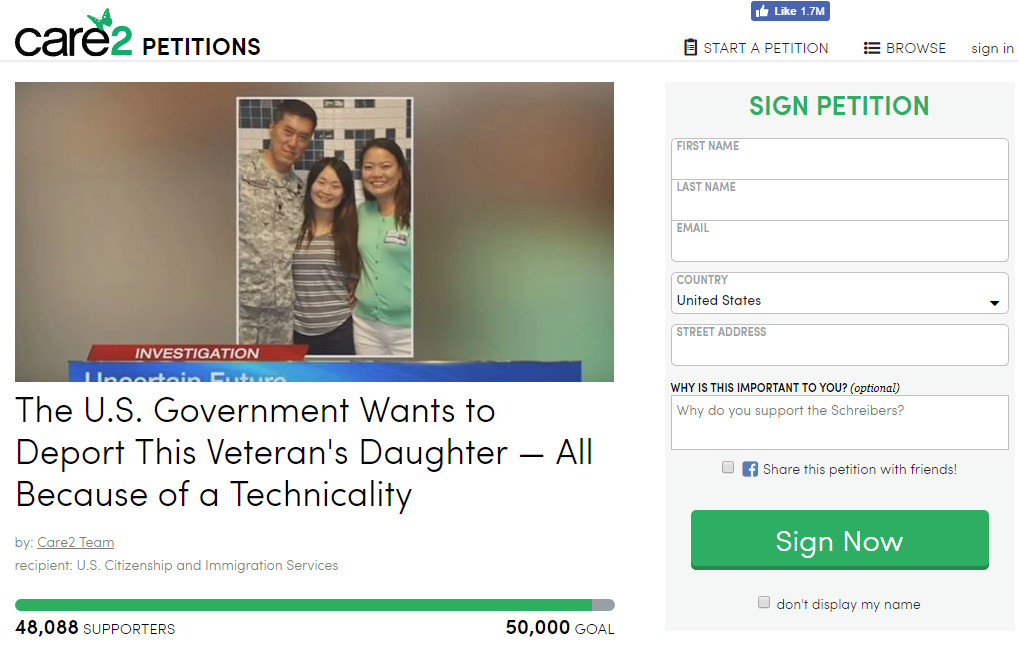1019x649 pixels.
Task: Open the Care2 Team author link
Action: [x=75, y=542]
